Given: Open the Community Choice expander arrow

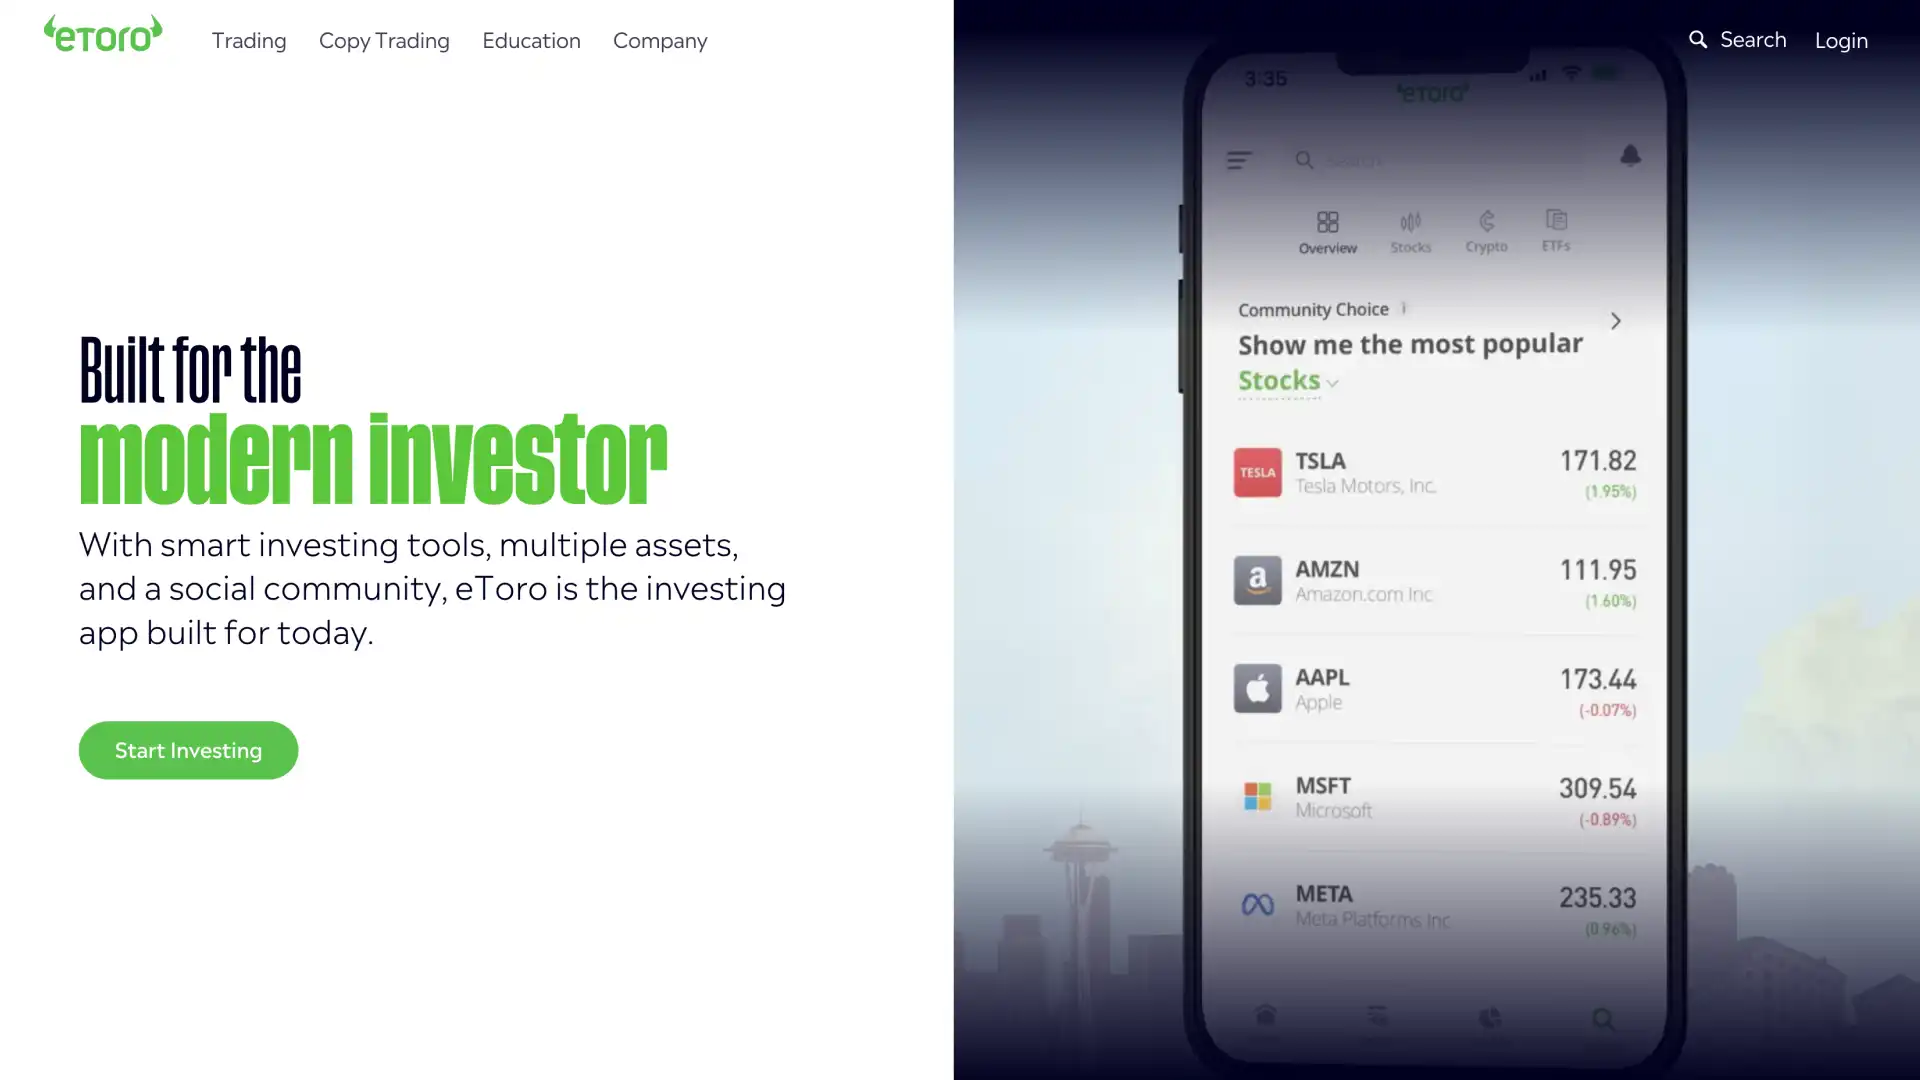Looking at the screenshot, I should [x=1615, y=320].
